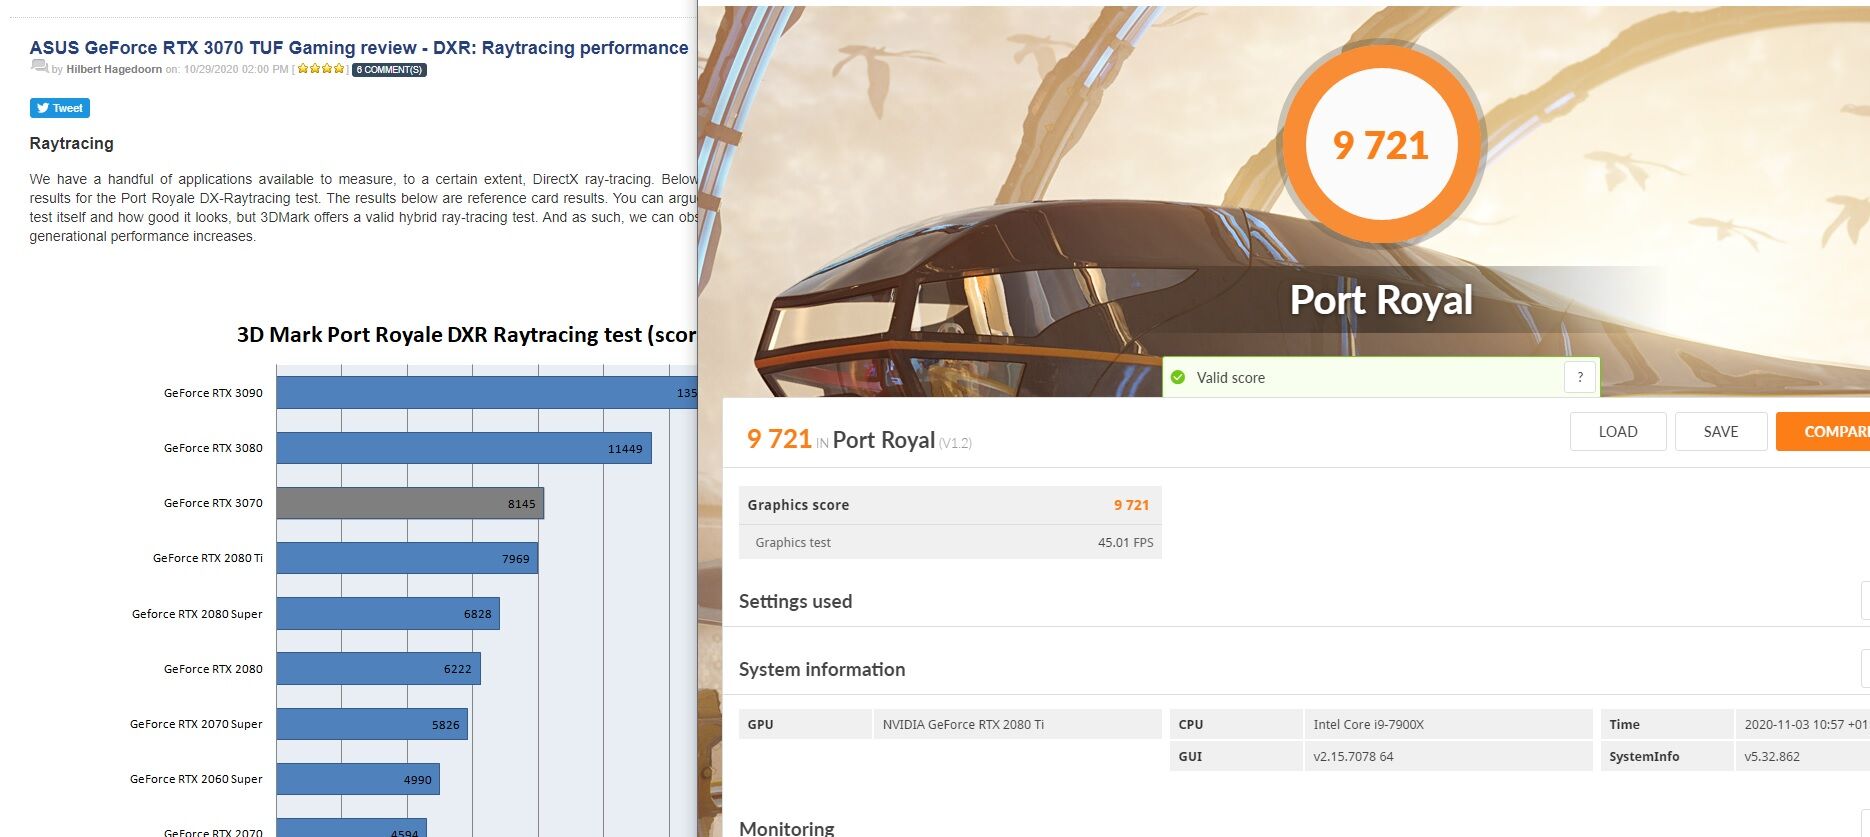Viewport: 1870px width, 837px height.
Task: Click the 6222 value on RTX 2080 bar
Action: click(457, 669)
